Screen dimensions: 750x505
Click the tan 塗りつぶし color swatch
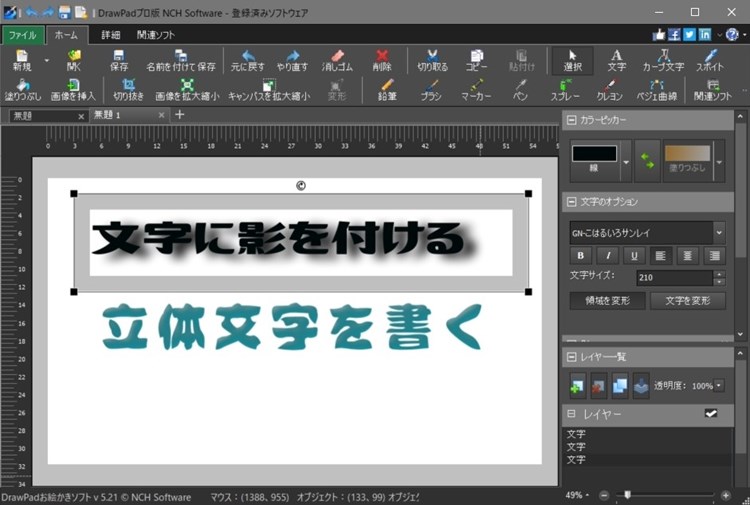(x=687, y=154)
